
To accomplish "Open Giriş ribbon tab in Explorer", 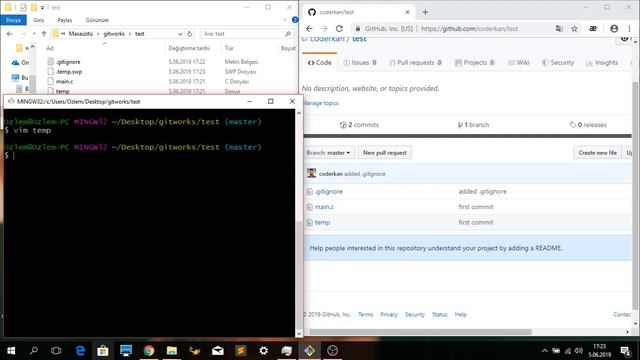I will tap(39, 20).
